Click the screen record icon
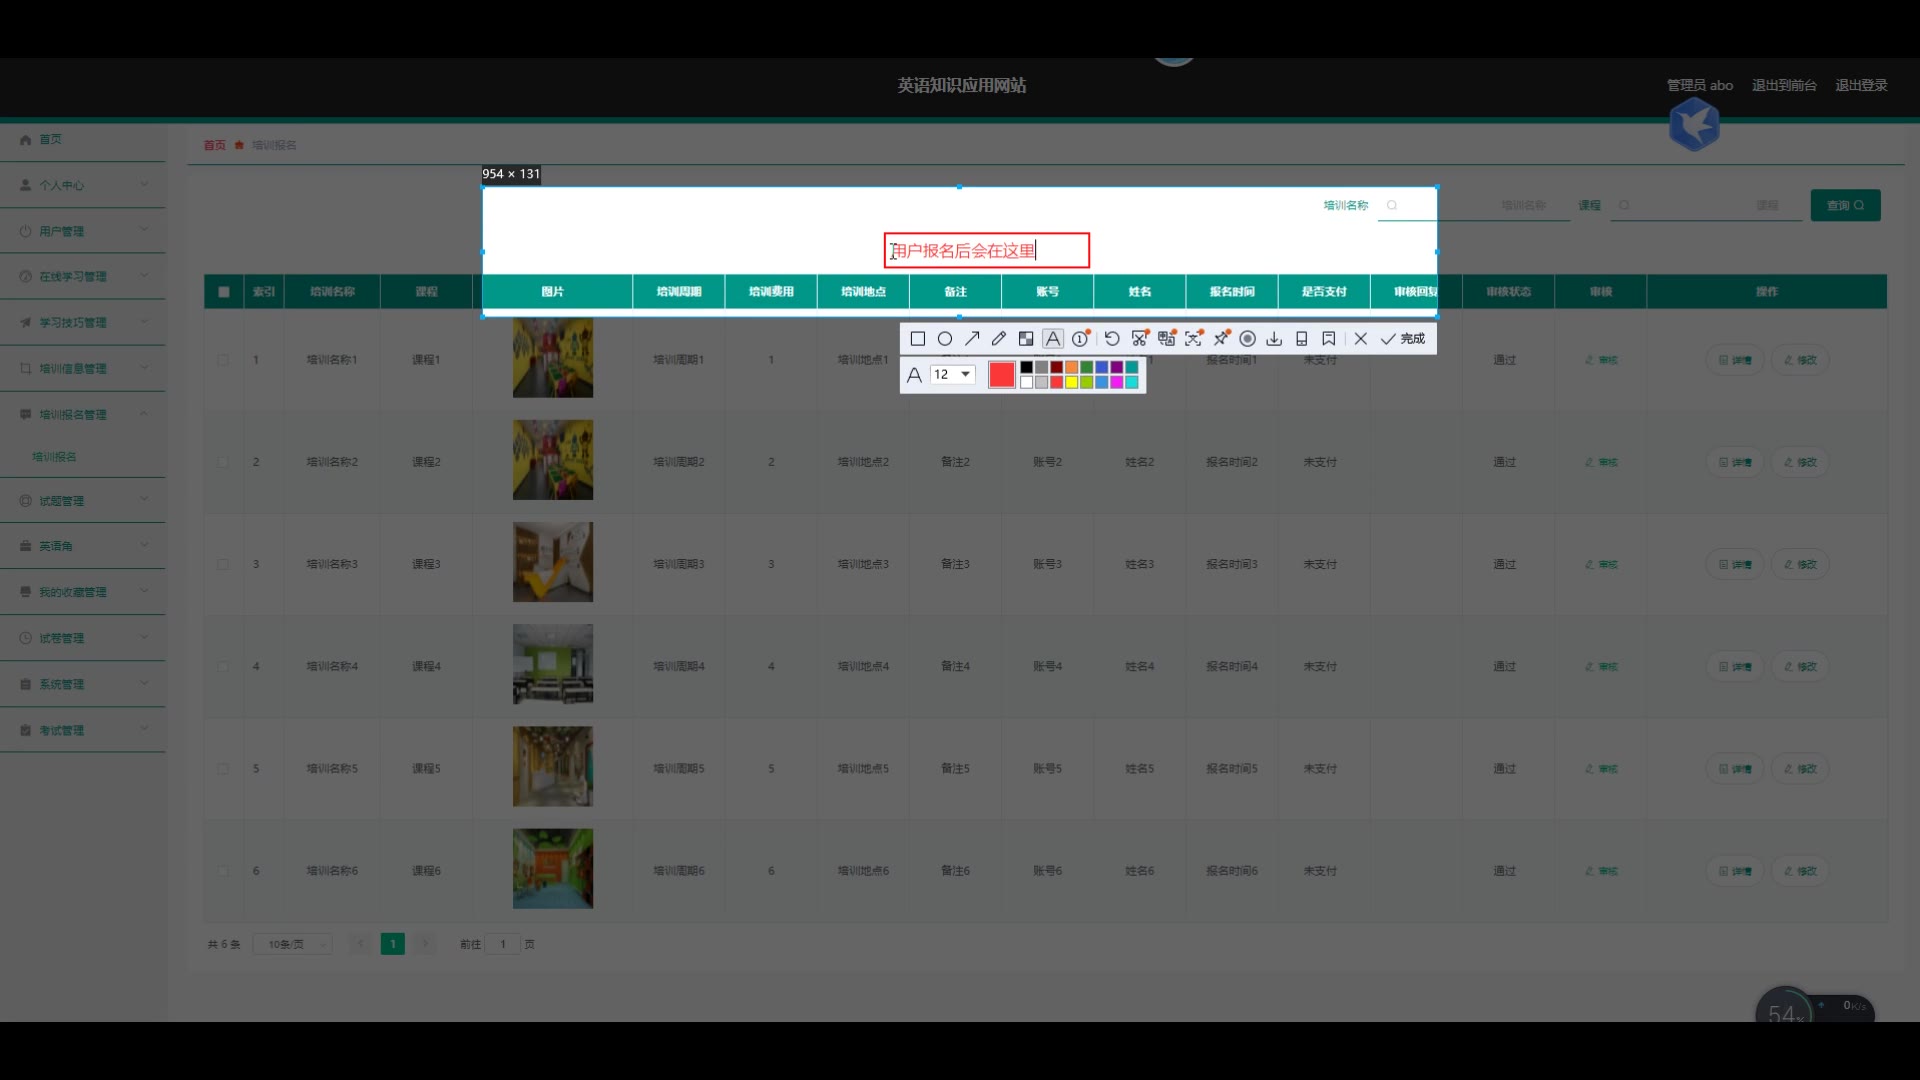 click(1247, 339)
